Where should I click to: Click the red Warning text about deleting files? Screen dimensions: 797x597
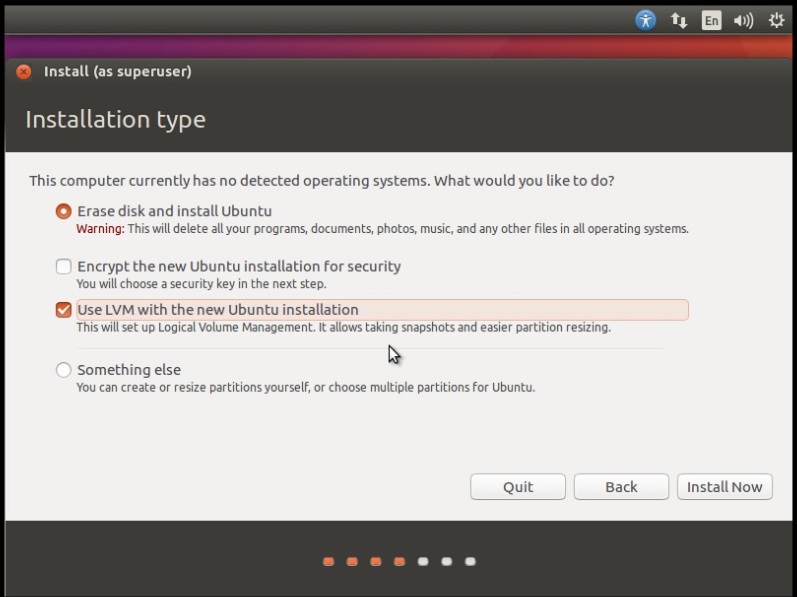tap(382, 229)
